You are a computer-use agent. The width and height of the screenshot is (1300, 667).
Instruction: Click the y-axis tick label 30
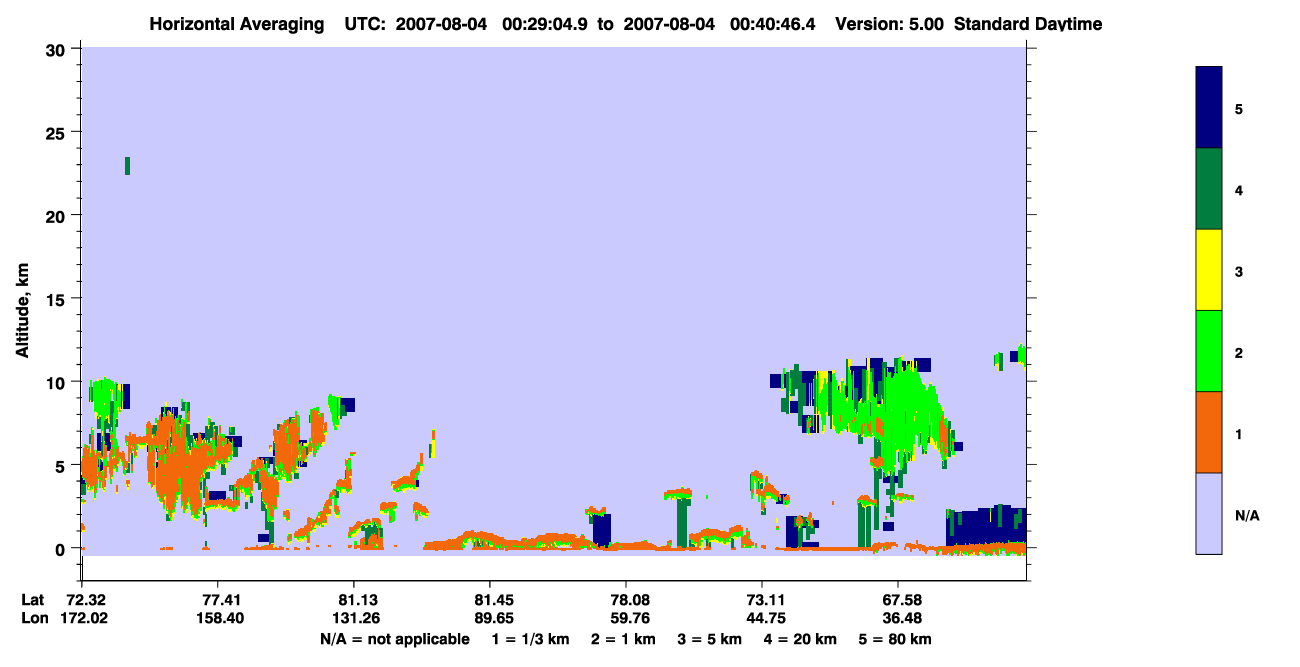click(58, 49)
